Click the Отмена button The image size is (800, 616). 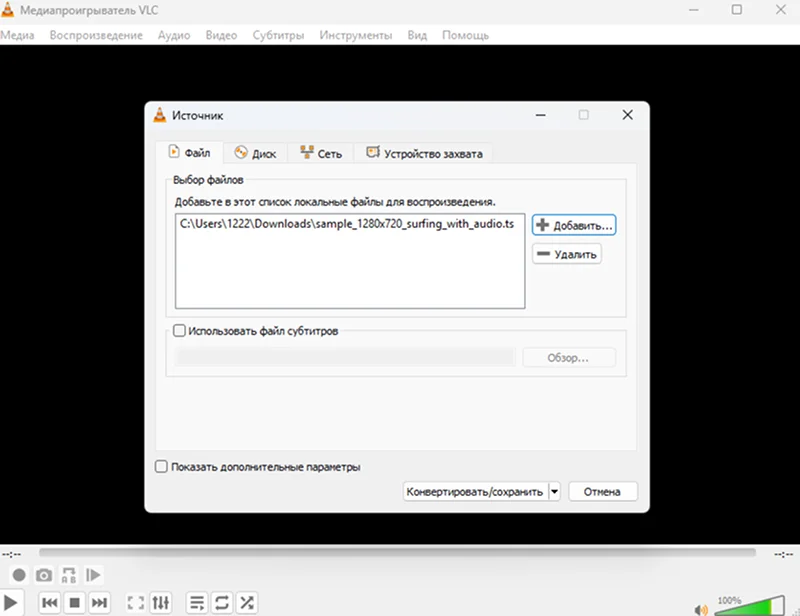[x=603, y=491]
